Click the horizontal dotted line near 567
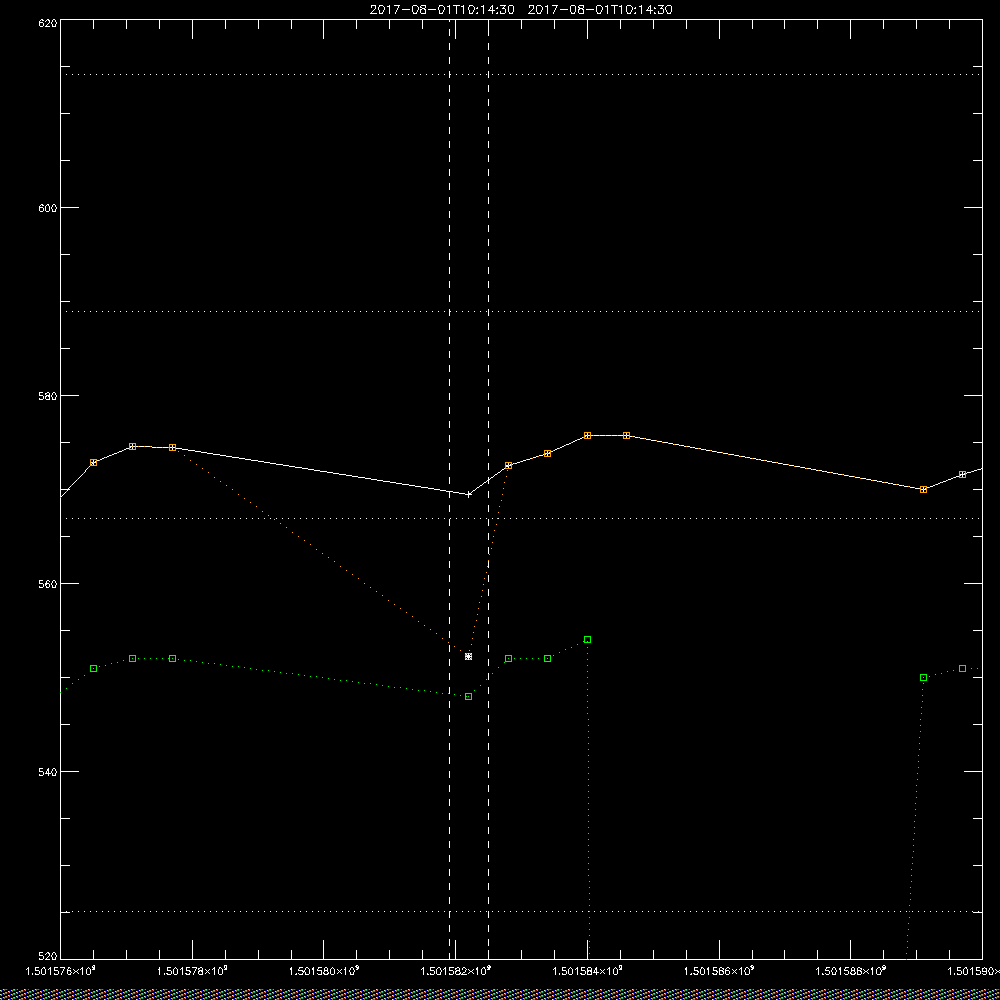The width and height of the screenshot is (1000, 1000). [x=521, y=518]
